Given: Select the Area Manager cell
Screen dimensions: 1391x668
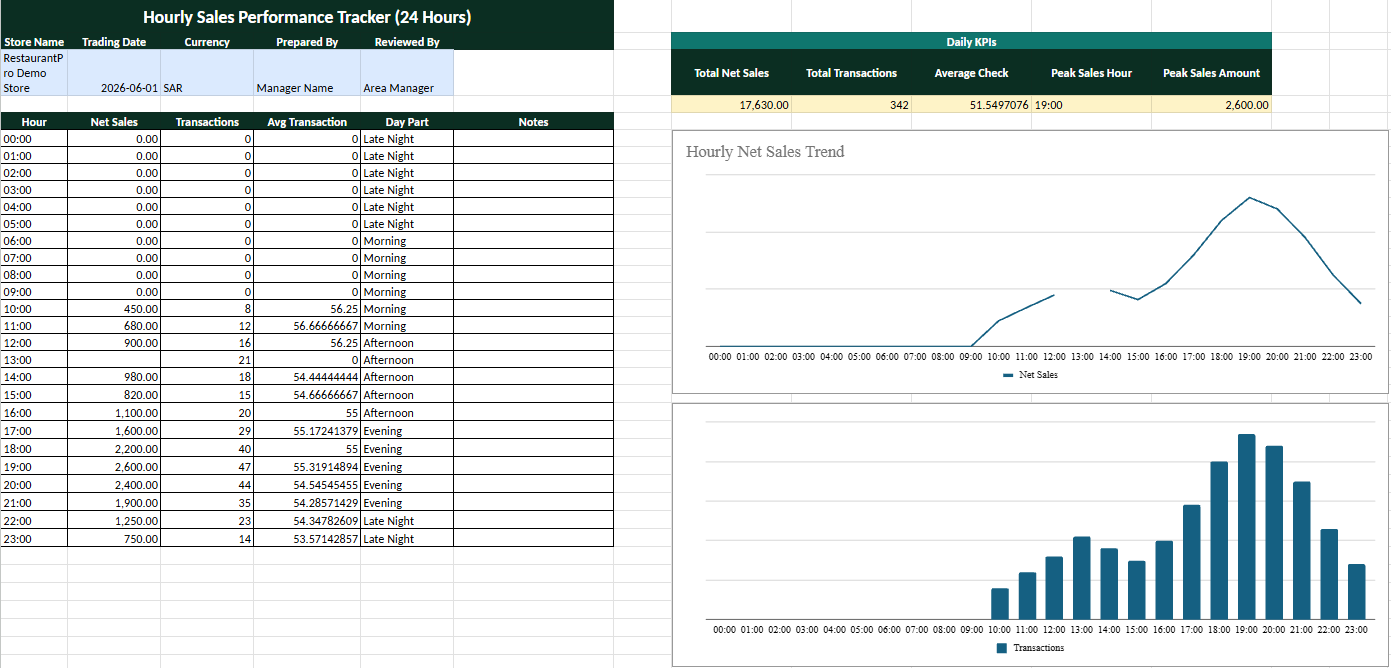Looking at the screenshot, I should click(407, 73).
